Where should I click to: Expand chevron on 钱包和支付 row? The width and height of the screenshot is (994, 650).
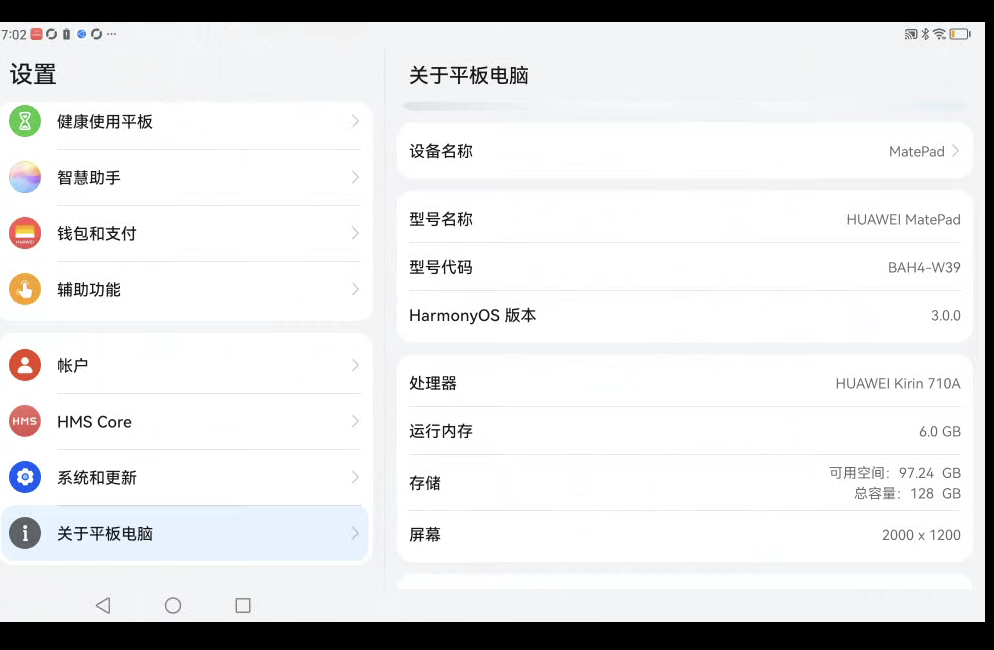point(355,233)
